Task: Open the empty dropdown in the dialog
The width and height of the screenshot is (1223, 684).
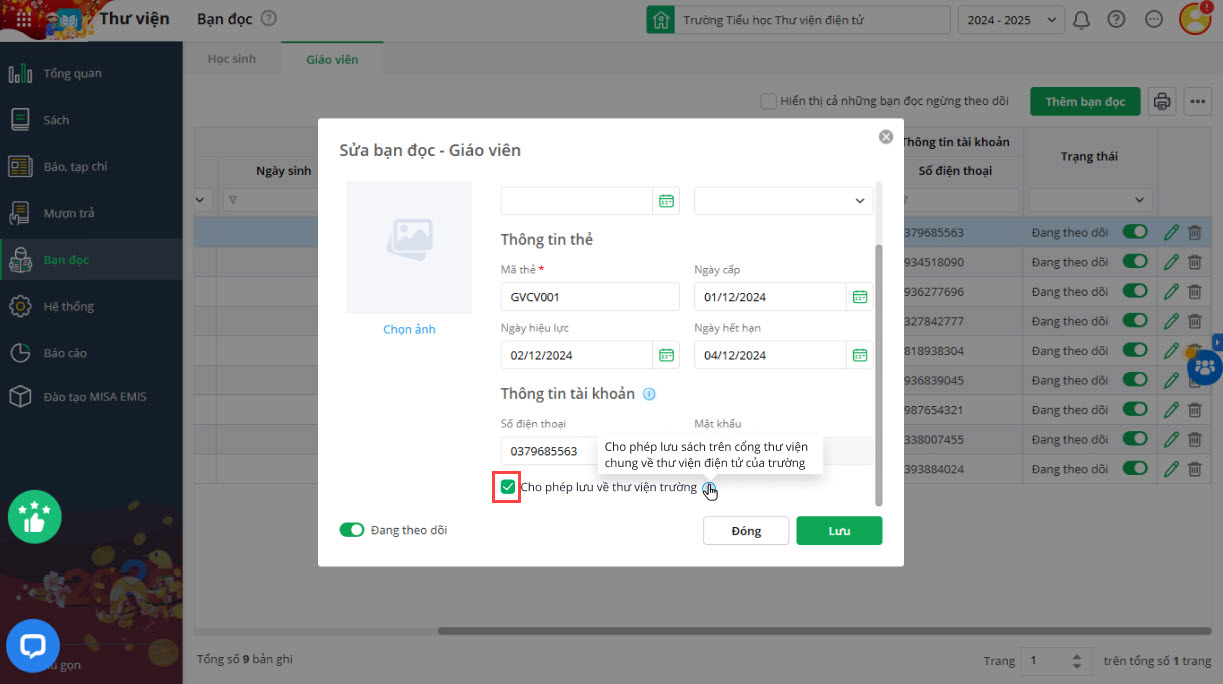Action: pyautogui.click(x=783, y=201)
